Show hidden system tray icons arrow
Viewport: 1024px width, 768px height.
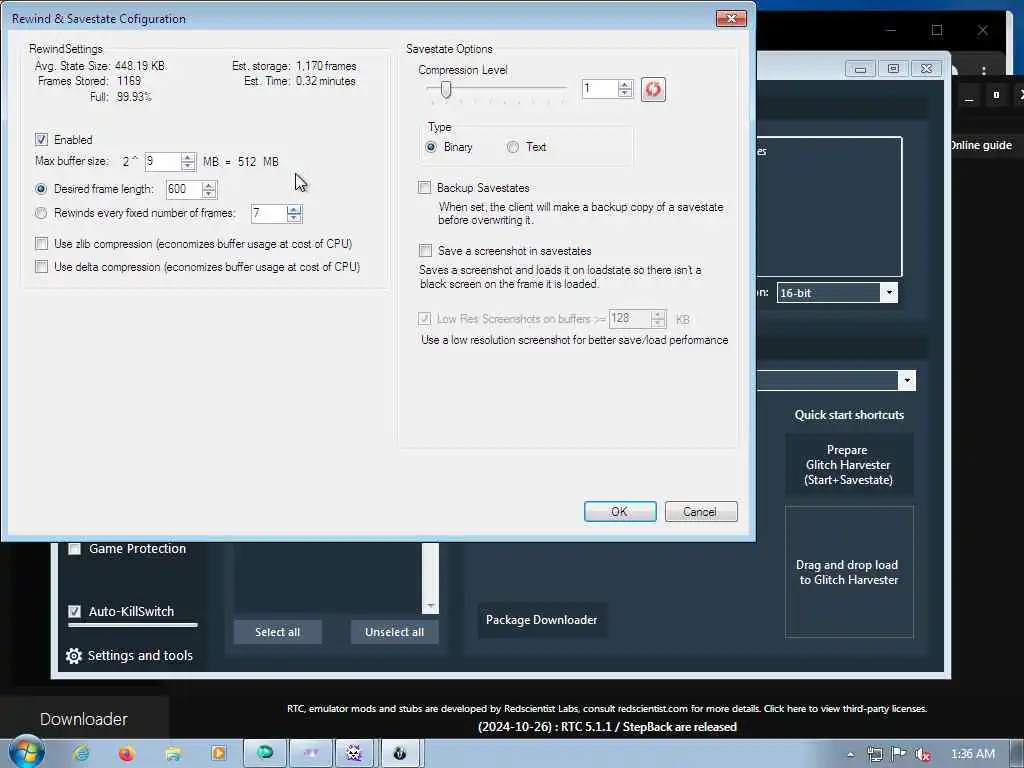tap(850, 754)
